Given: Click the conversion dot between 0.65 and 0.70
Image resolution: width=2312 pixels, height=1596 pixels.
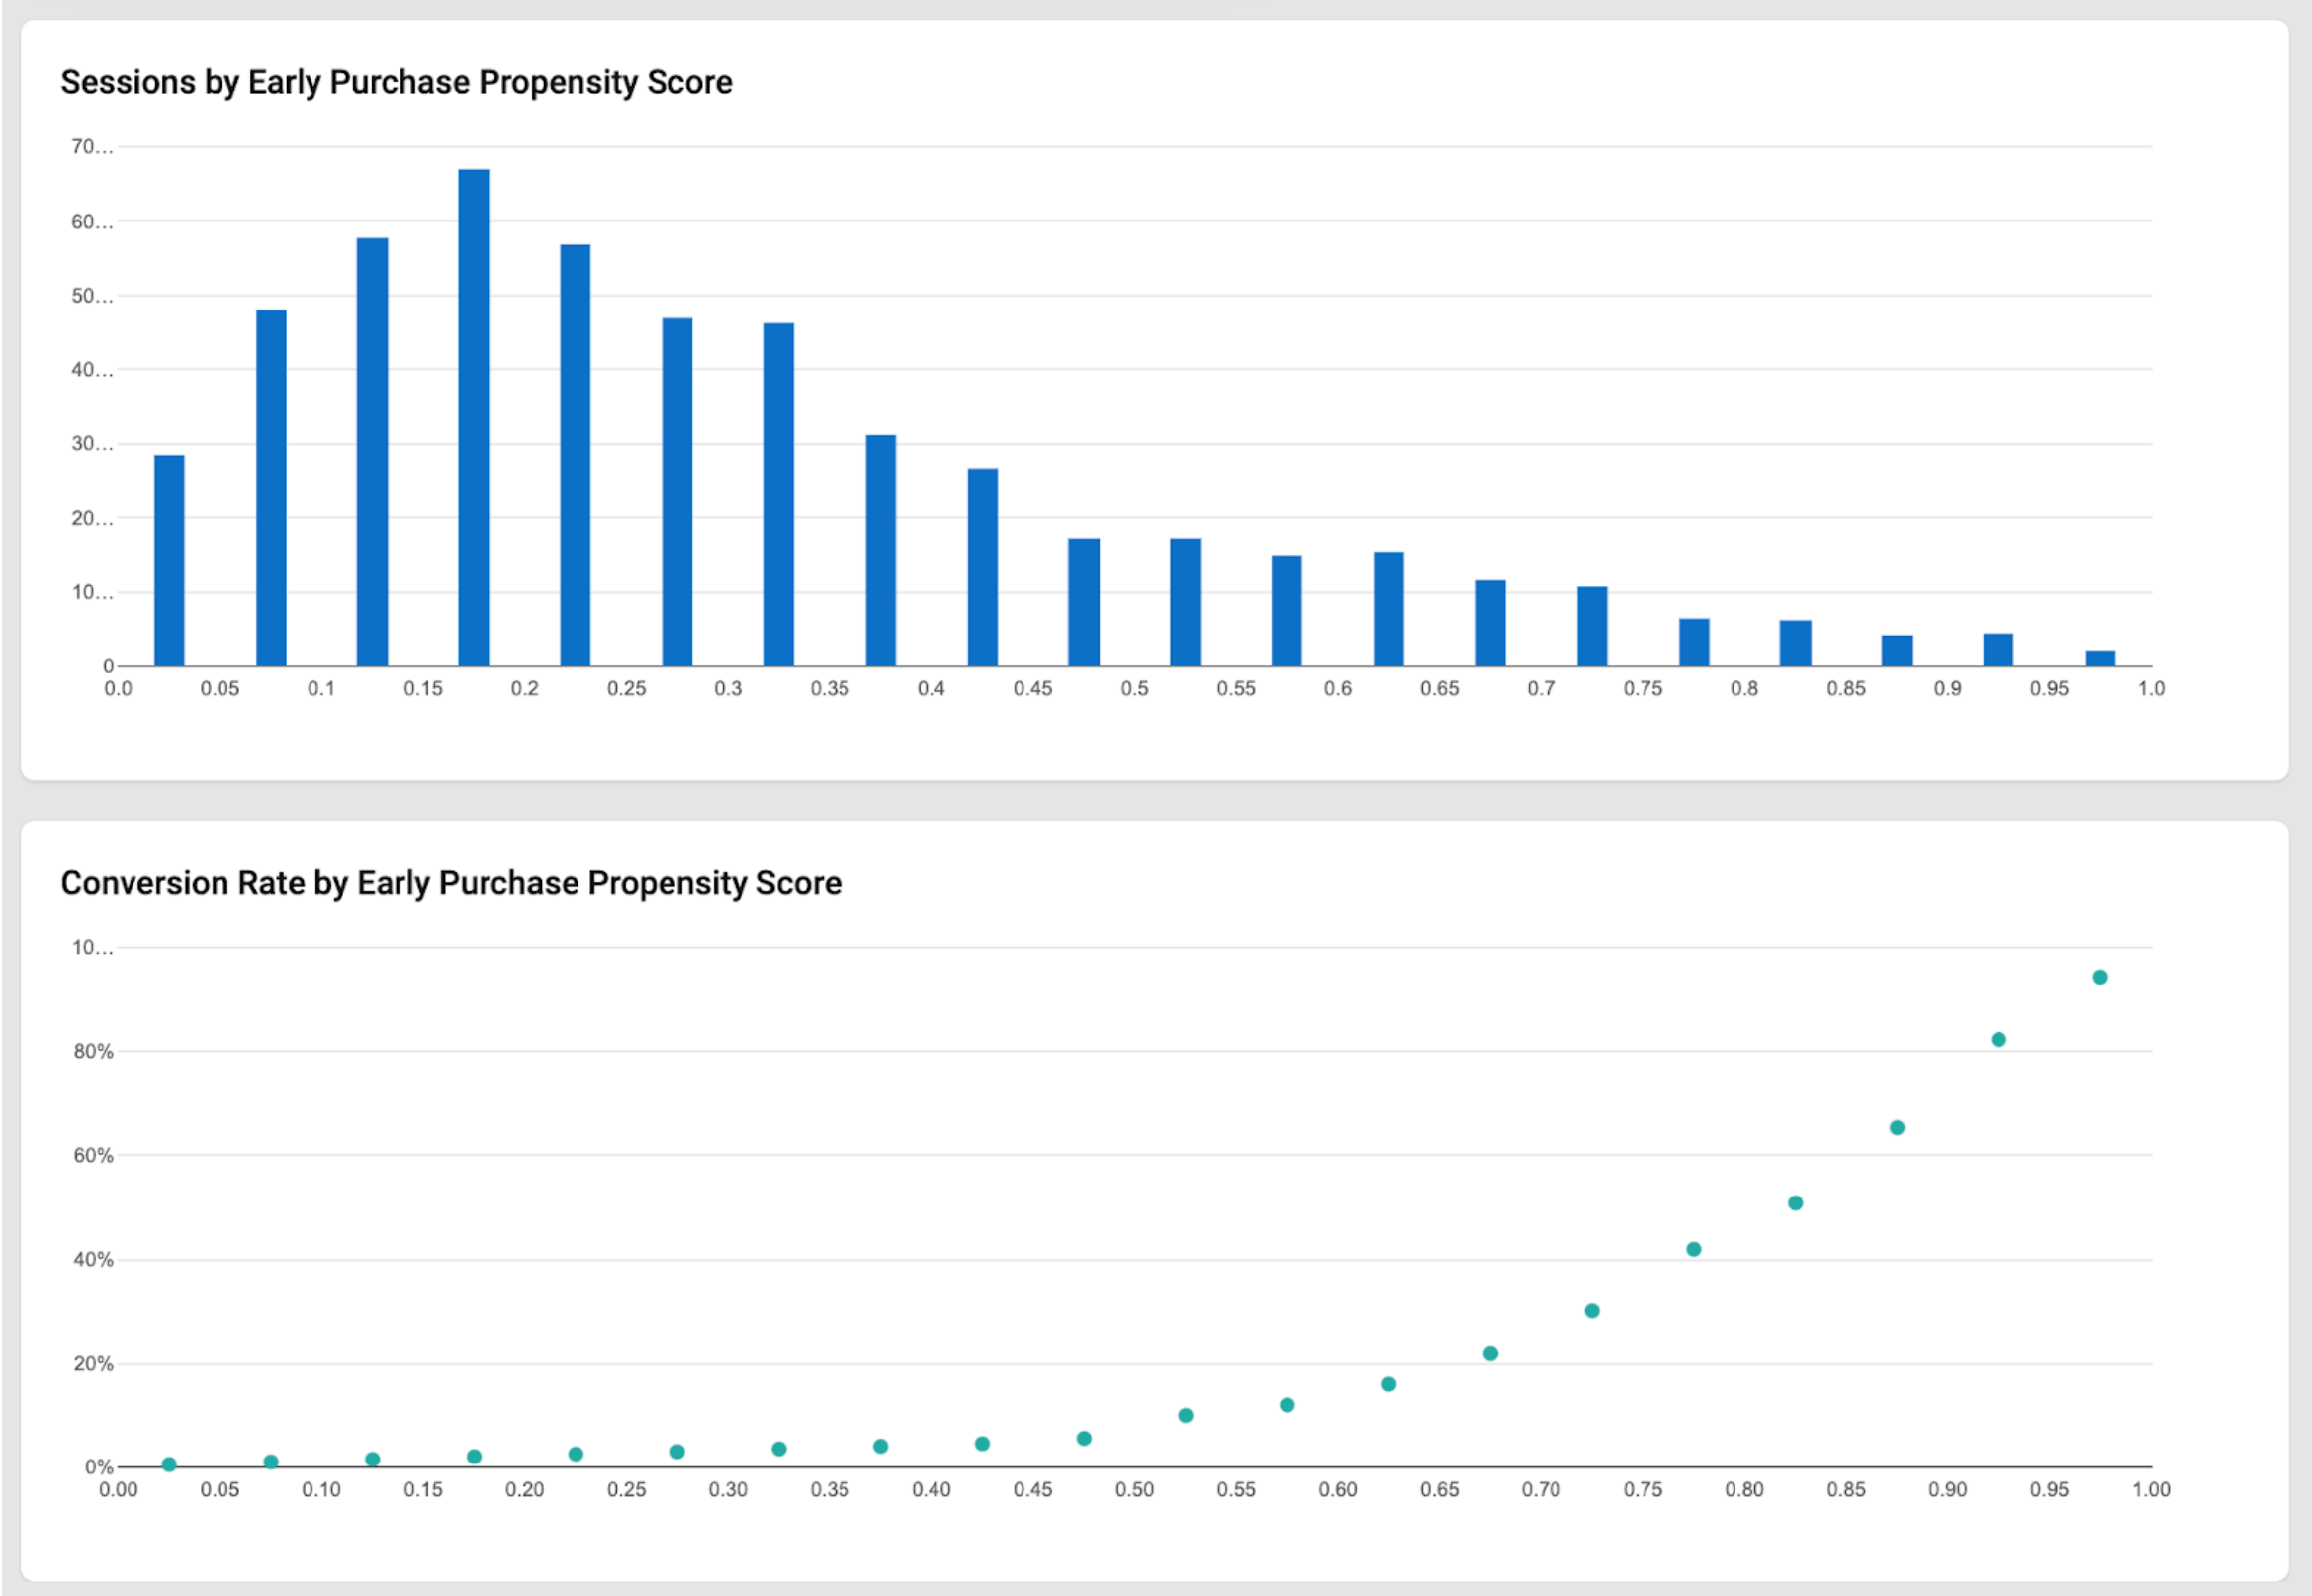Looking at the screenshot, I should (1491, 1353).
